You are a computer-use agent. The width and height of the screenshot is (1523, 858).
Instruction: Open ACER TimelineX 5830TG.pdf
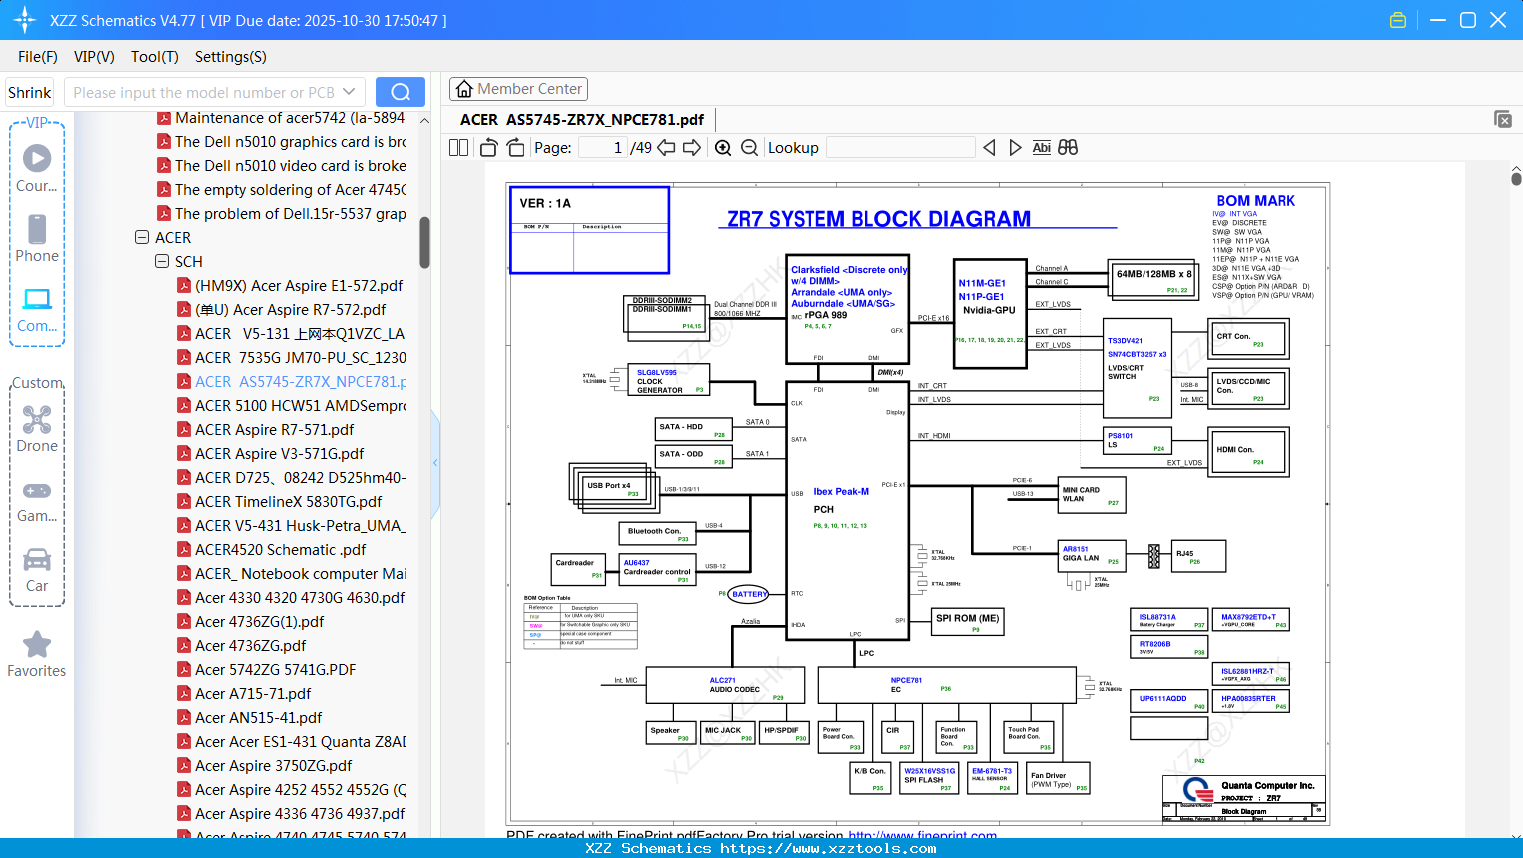pos(288,502)
